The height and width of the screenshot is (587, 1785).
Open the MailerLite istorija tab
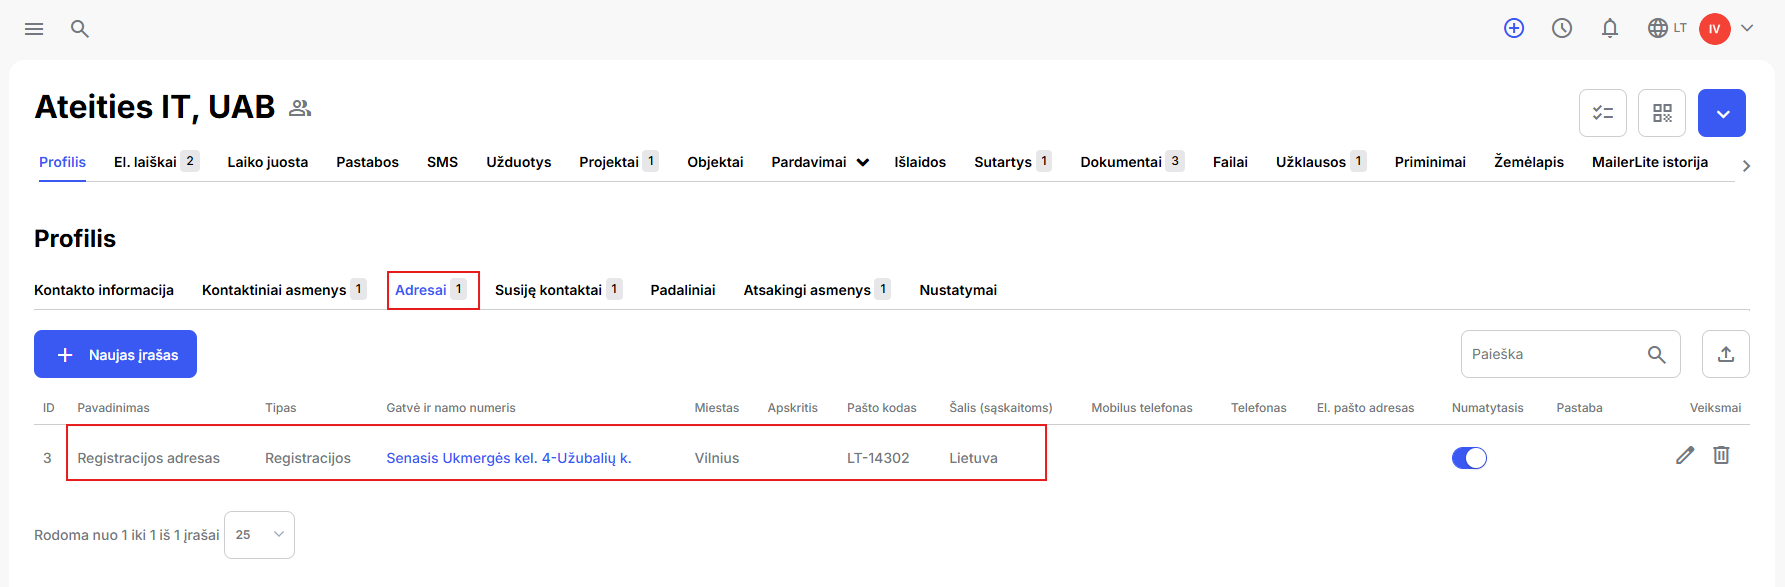1650,162
